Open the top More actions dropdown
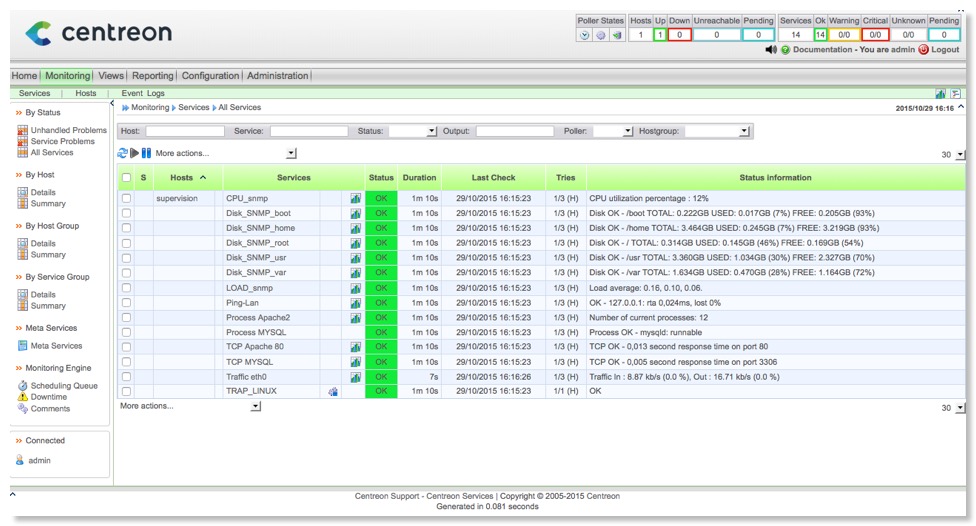The height and width of the screenshot is (526, 976). [291, 154]
